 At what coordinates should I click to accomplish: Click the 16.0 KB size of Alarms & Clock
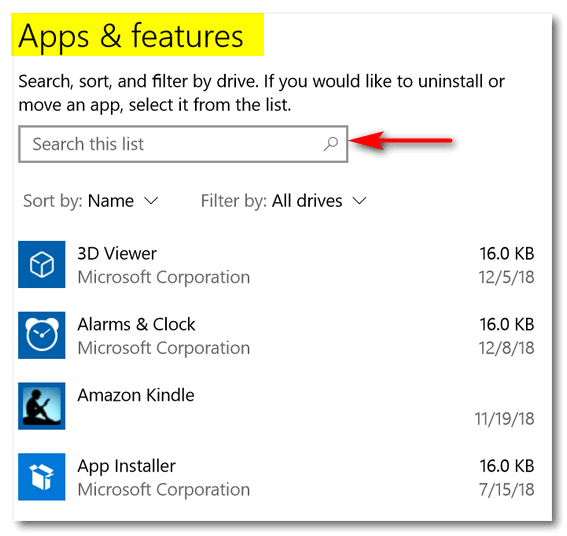point(507,324)
